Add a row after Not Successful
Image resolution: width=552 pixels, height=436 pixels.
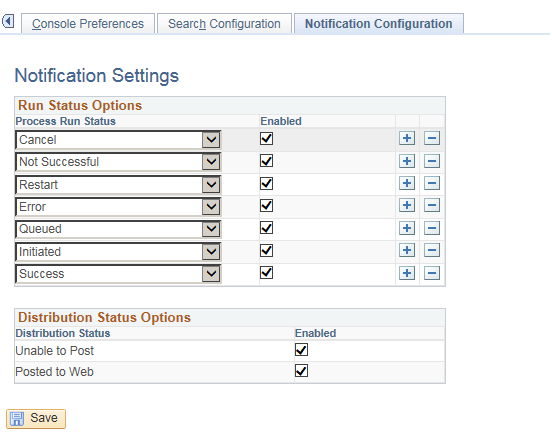(407, 161)
